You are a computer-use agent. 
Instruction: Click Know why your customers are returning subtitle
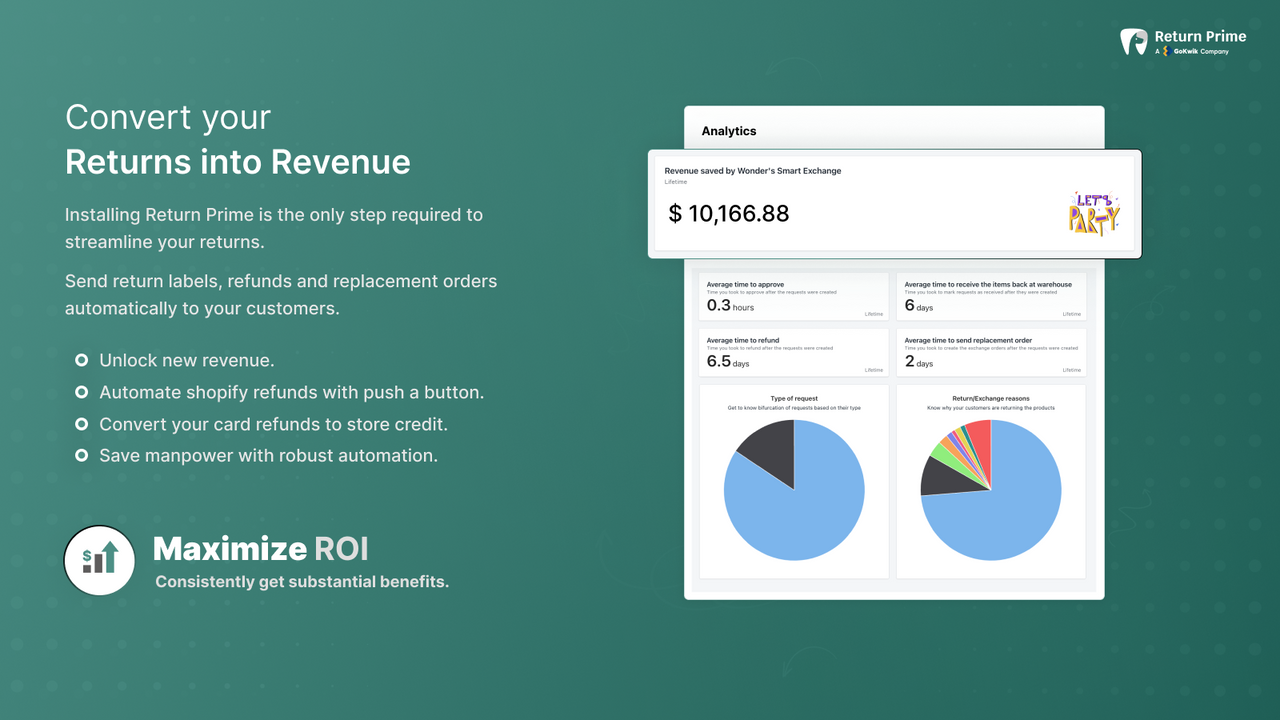pyautogui.click(x=991, y=408)
